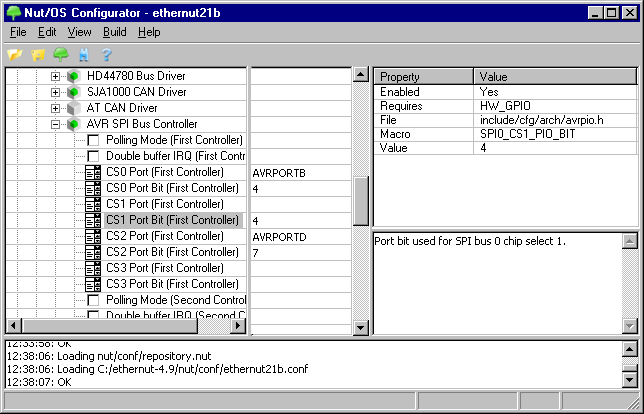Click the tree vertical scrollbar thumb
644x414 pixels.
click(x=361, y=200)
